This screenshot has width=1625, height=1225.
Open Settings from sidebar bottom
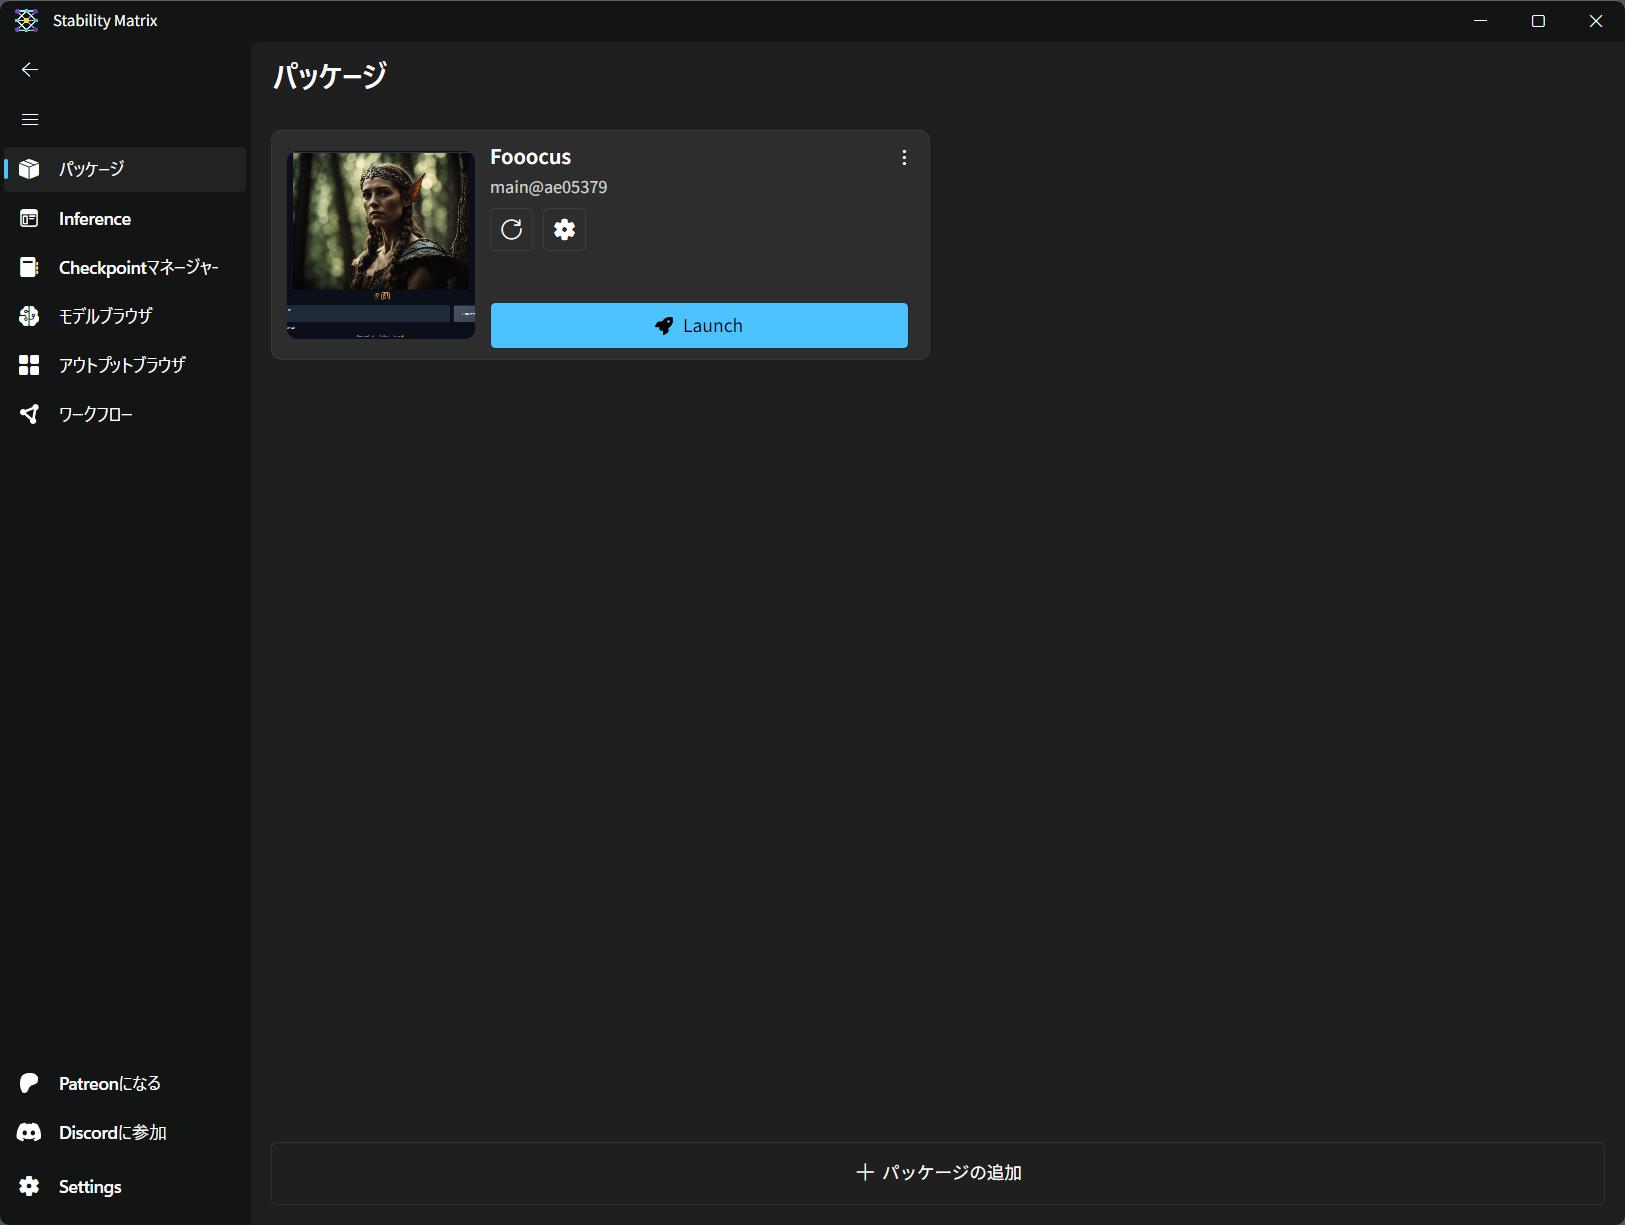click(90, 1187)
